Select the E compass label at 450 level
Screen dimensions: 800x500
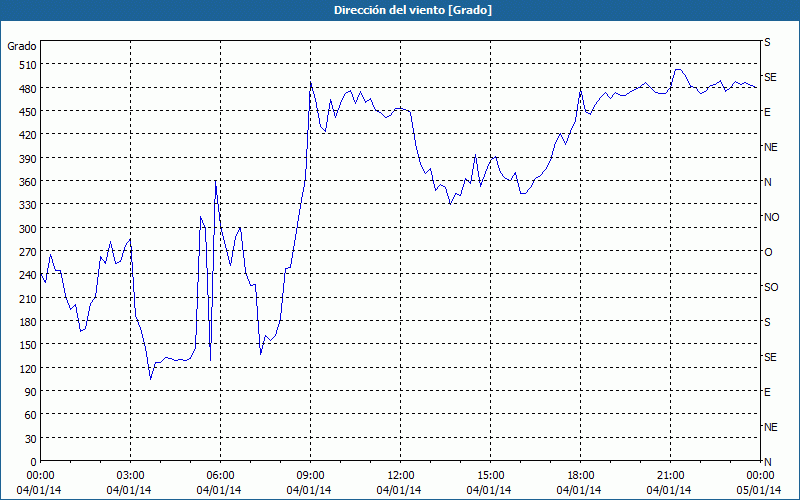[767, 112]
